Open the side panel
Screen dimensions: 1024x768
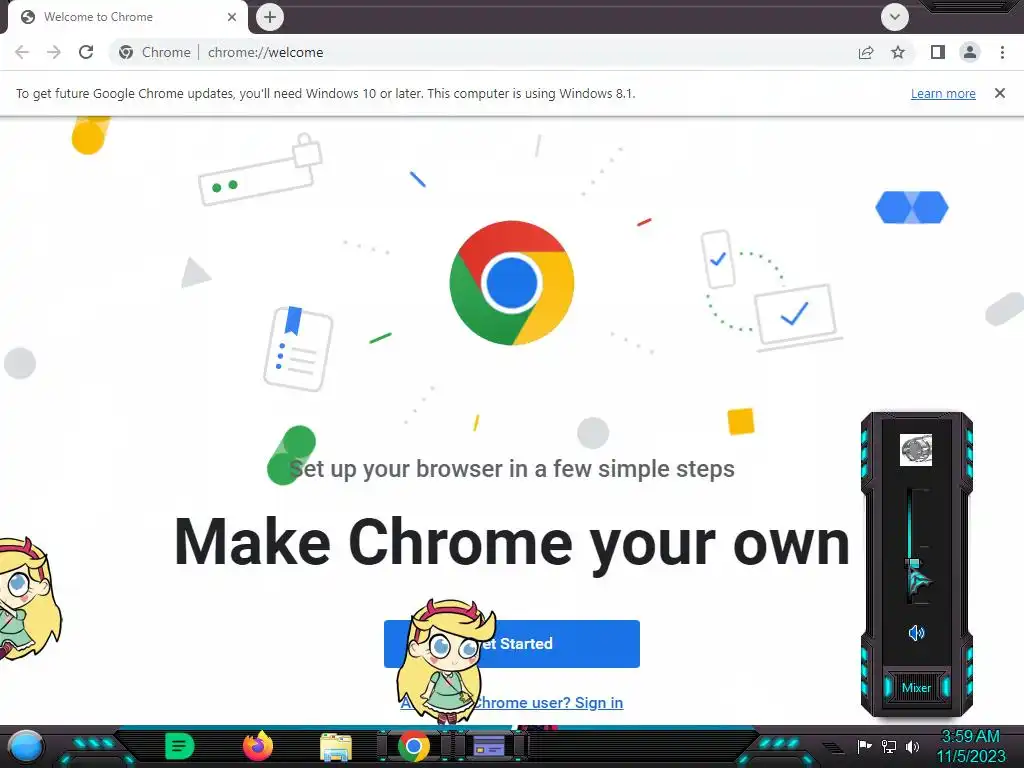(x=938, y=52)
